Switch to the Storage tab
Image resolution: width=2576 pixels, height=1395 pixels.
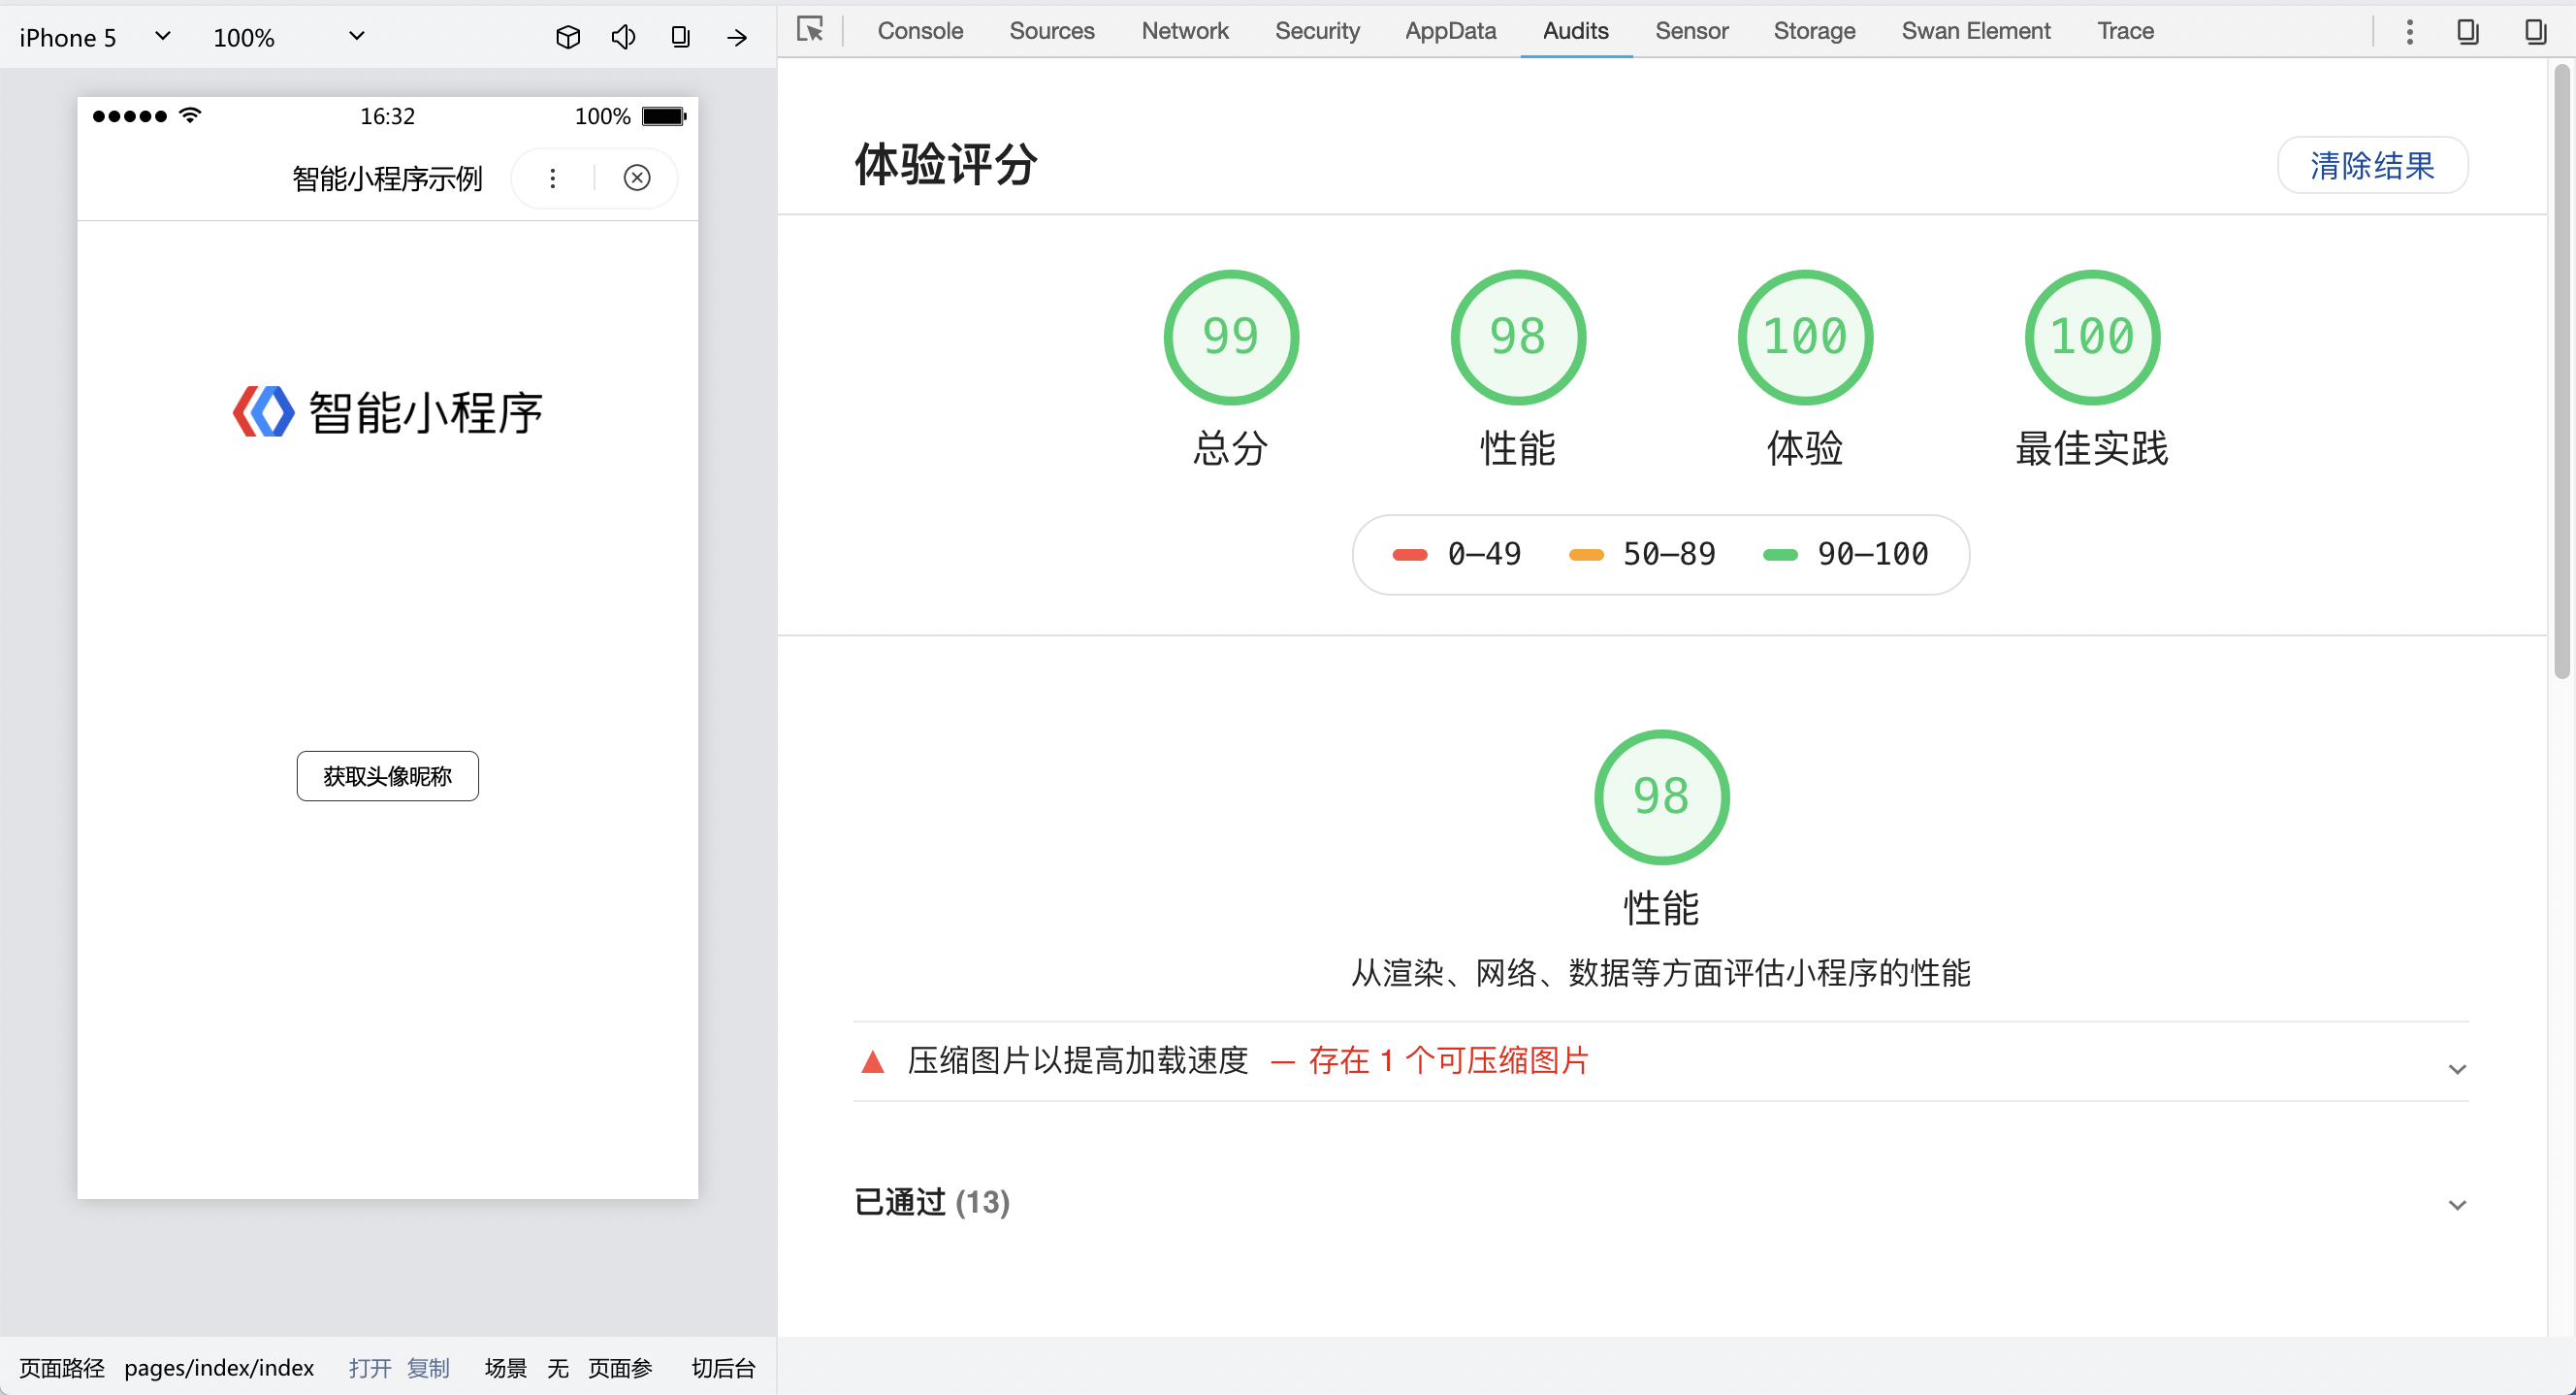coord(1814,31)
